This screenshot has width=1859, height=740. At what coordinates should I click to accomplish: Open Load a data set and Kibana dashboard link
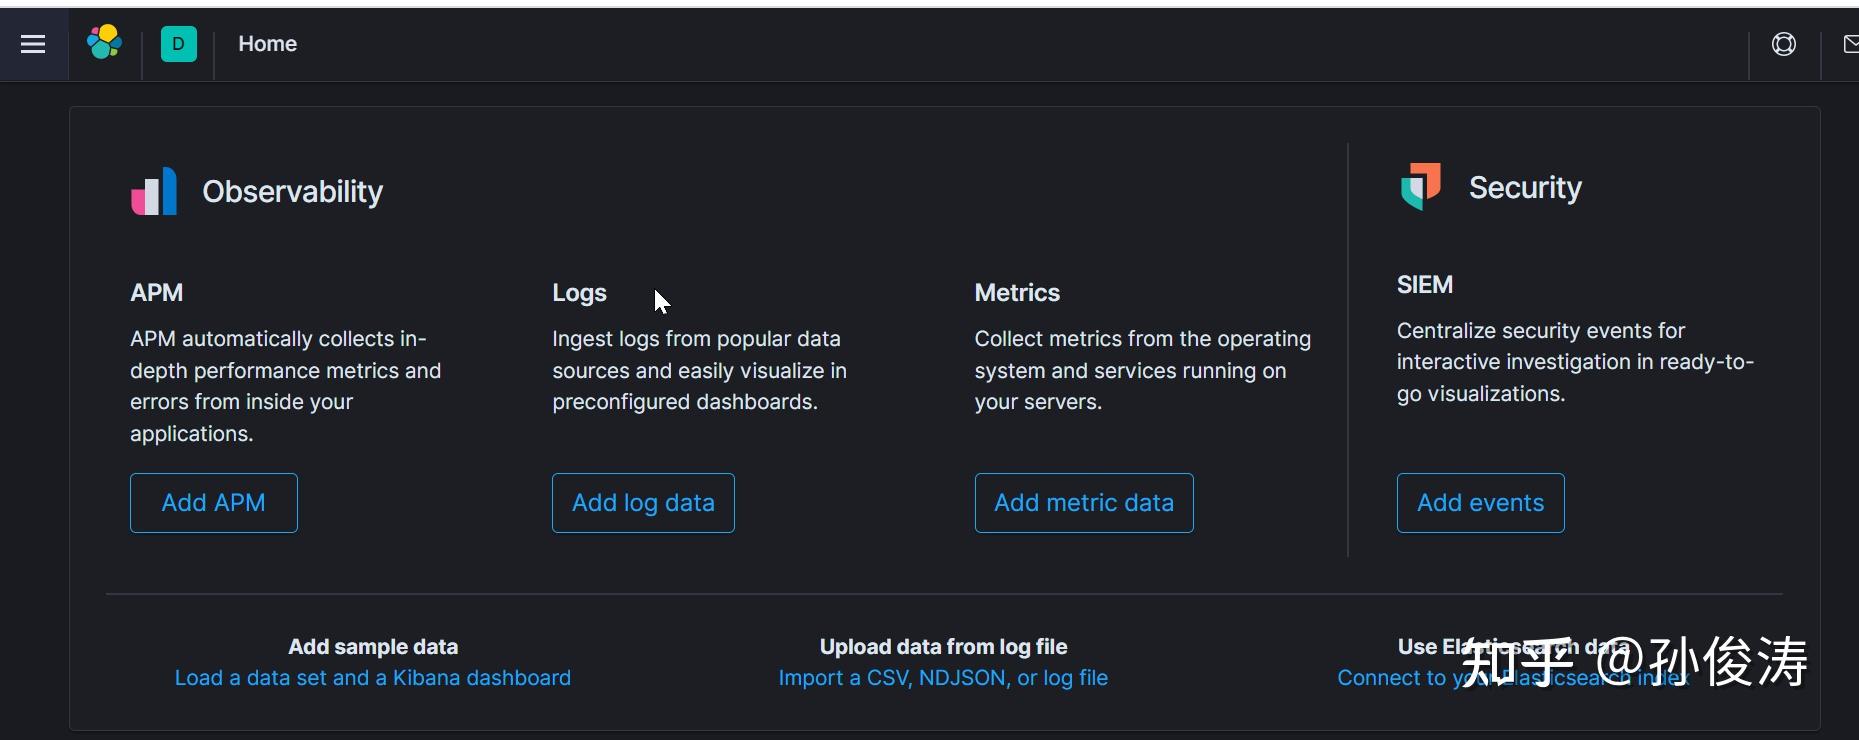372,678
